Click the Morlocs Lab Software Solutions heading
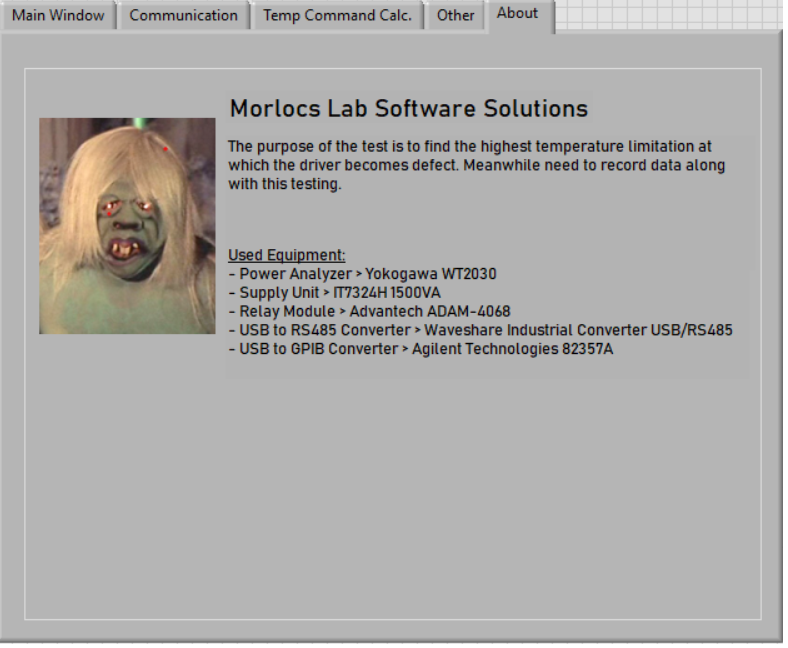788x648 pixels. [409, 109]
